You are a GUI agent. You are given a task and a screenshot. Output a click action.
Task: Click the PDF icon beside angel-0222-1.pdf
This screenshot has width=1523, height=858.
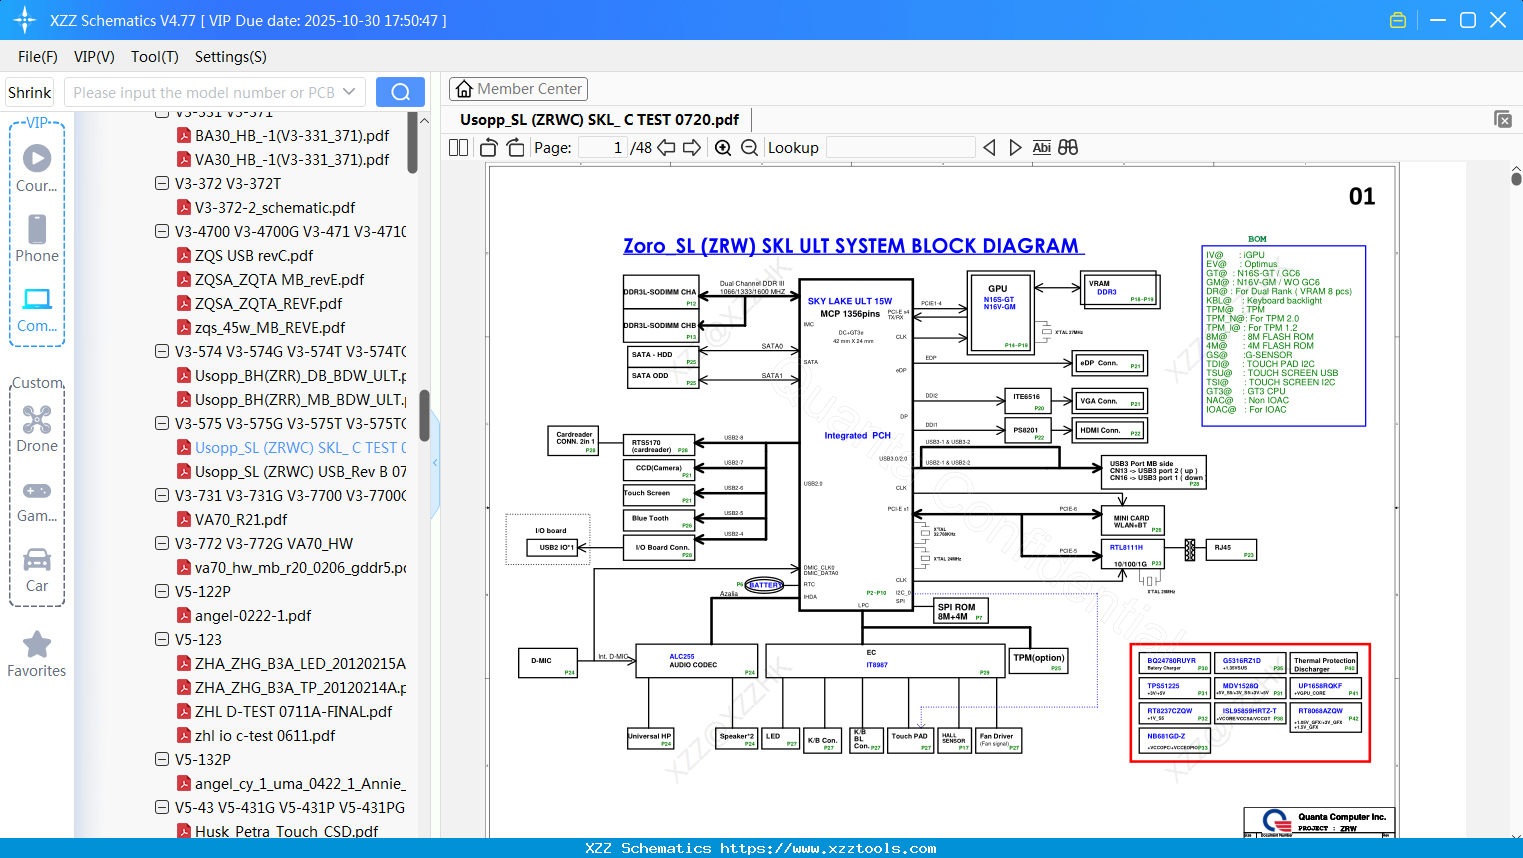pos(184,616)
